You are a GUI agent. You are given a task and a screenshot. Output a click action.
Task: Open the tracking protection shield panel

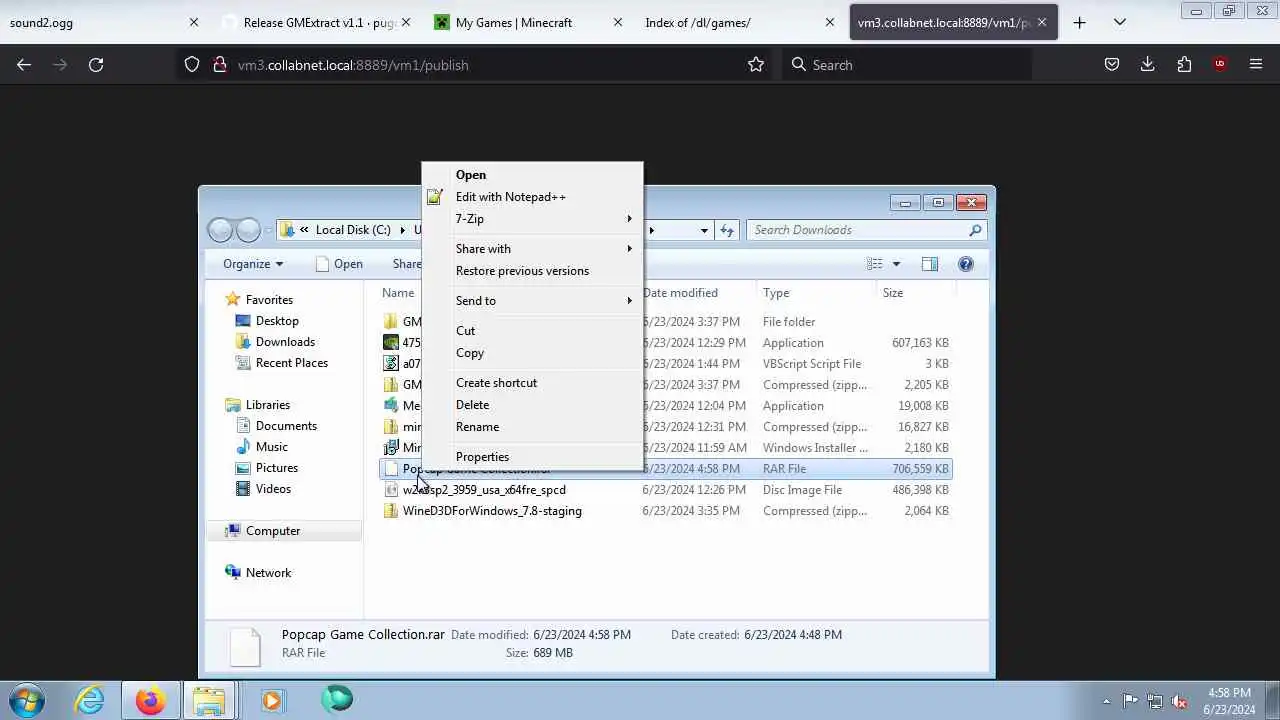point(192,65)
